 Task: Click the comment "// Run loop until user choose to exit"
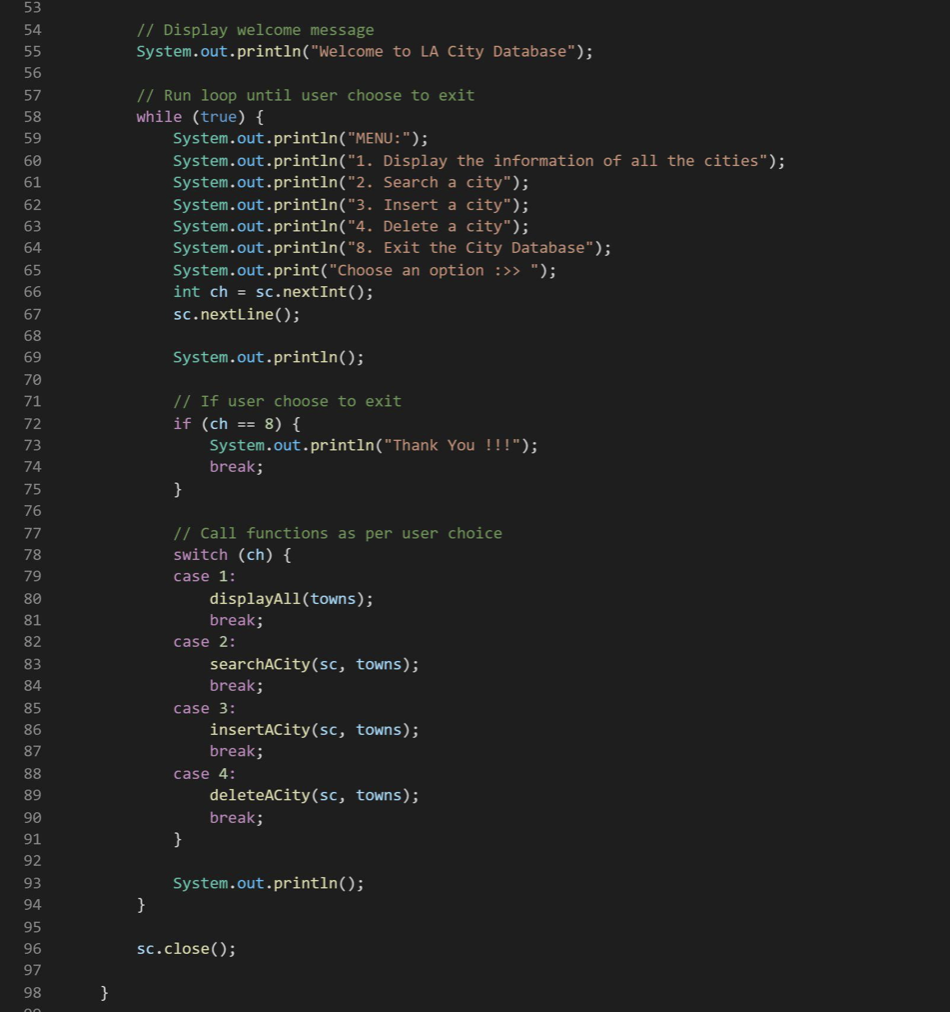305,96
